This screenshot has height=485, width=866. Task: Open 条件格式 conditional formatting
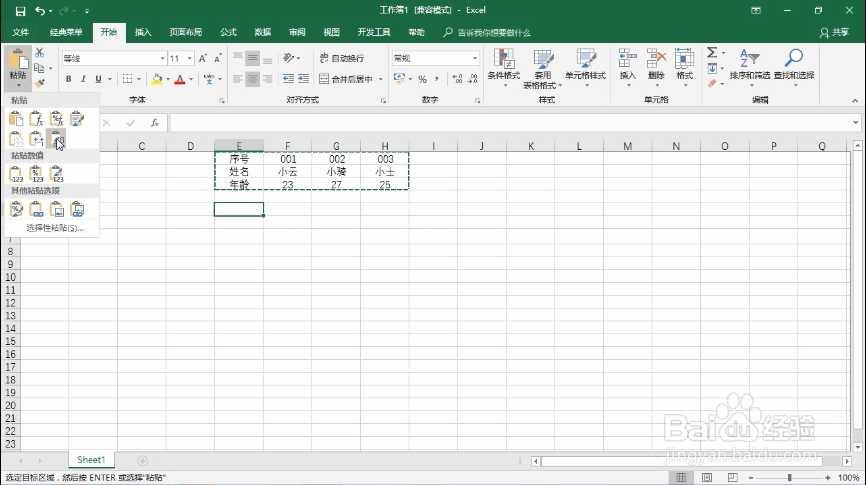[504, 67]
